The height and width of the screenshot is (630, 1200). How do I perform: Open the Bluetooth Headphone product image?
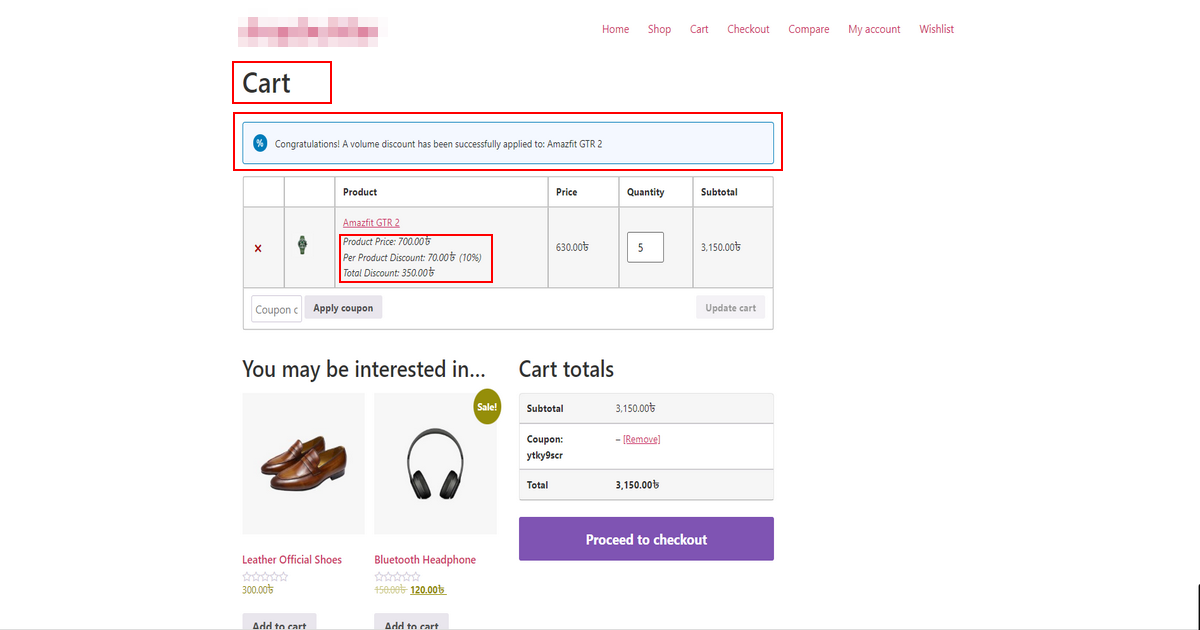pos(435,464)
